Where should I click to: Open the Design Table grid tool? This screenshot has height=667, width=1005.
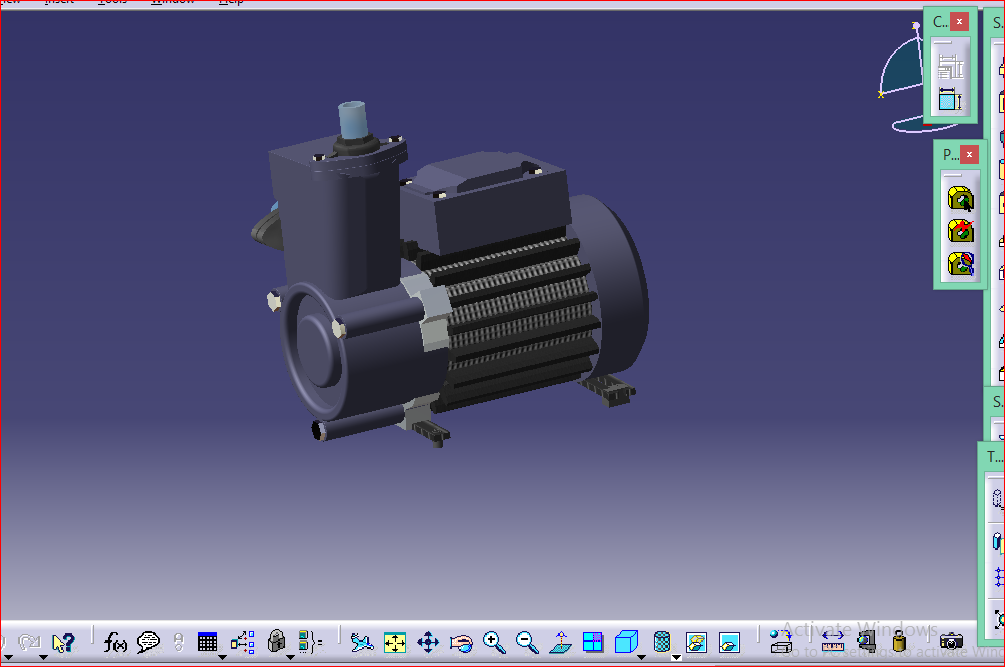[208, 642]
